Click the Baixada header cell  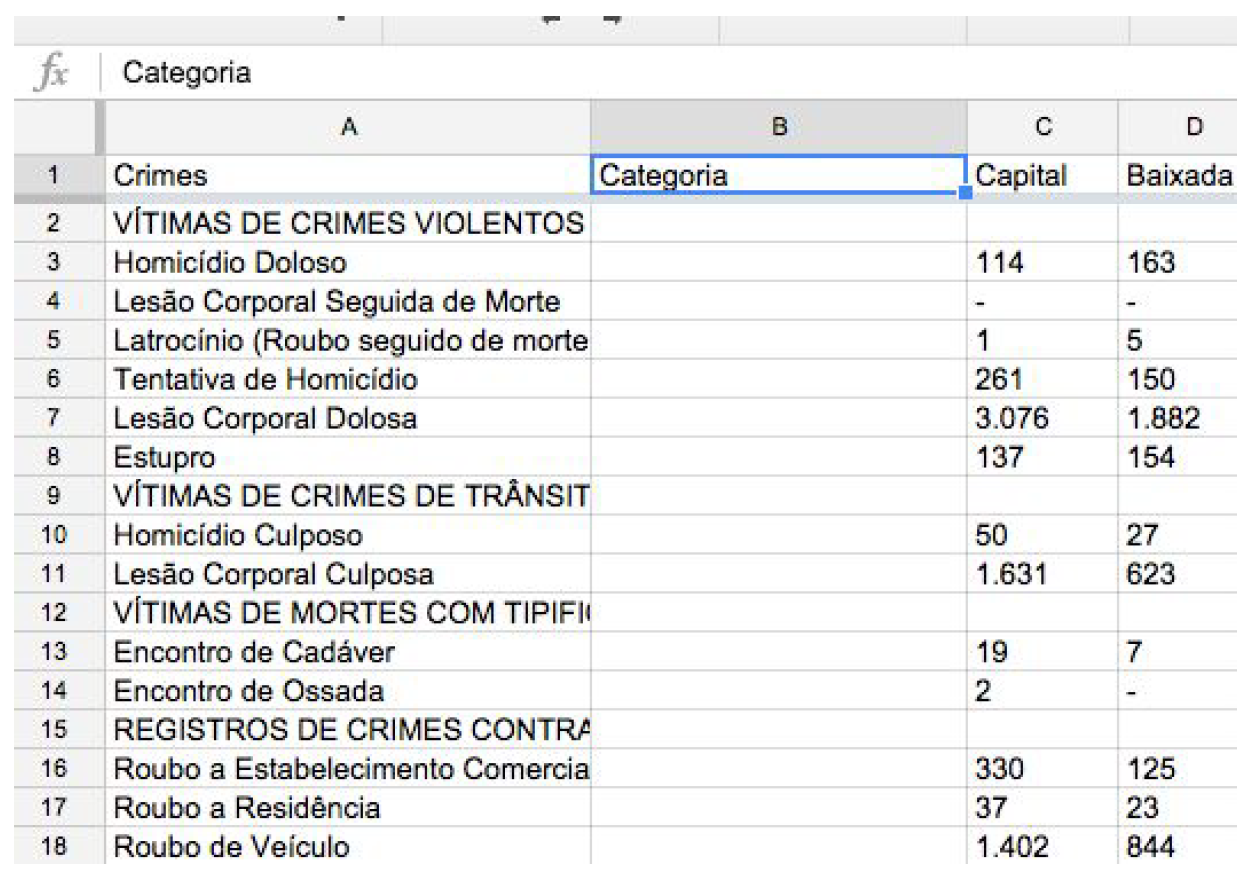1181,176
